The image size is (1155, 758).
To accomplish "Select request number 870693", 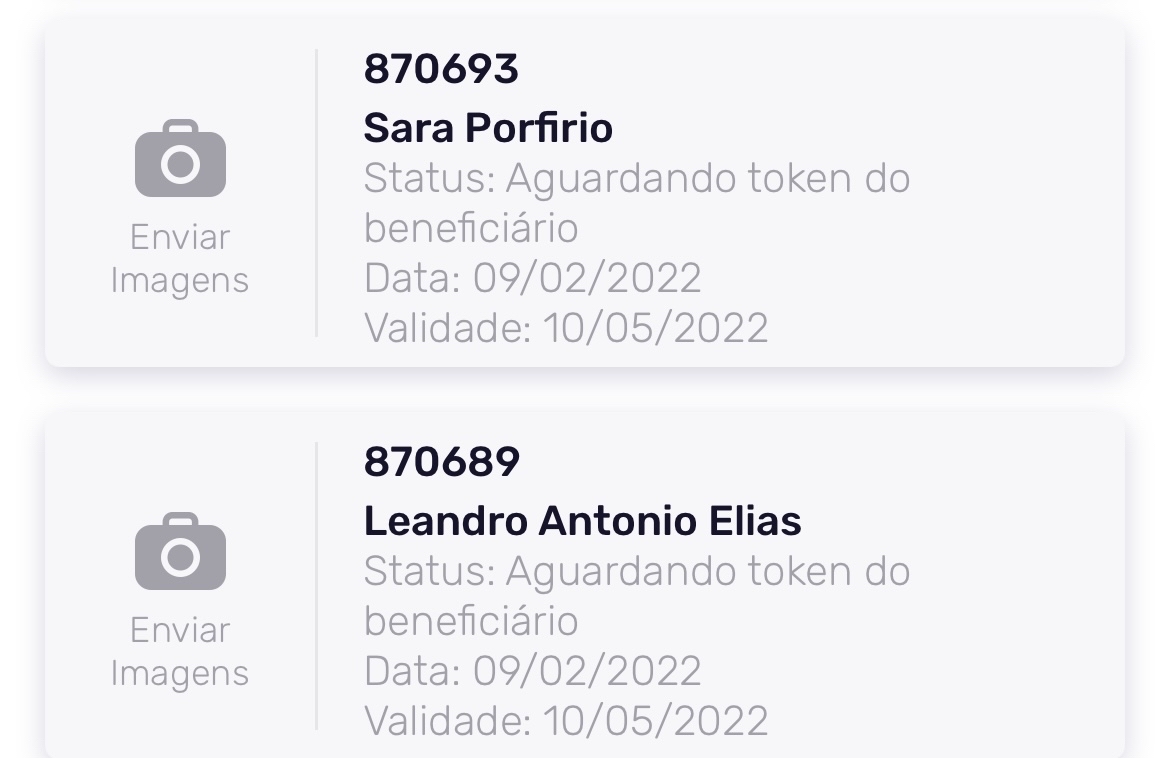I will coord(441,69).
